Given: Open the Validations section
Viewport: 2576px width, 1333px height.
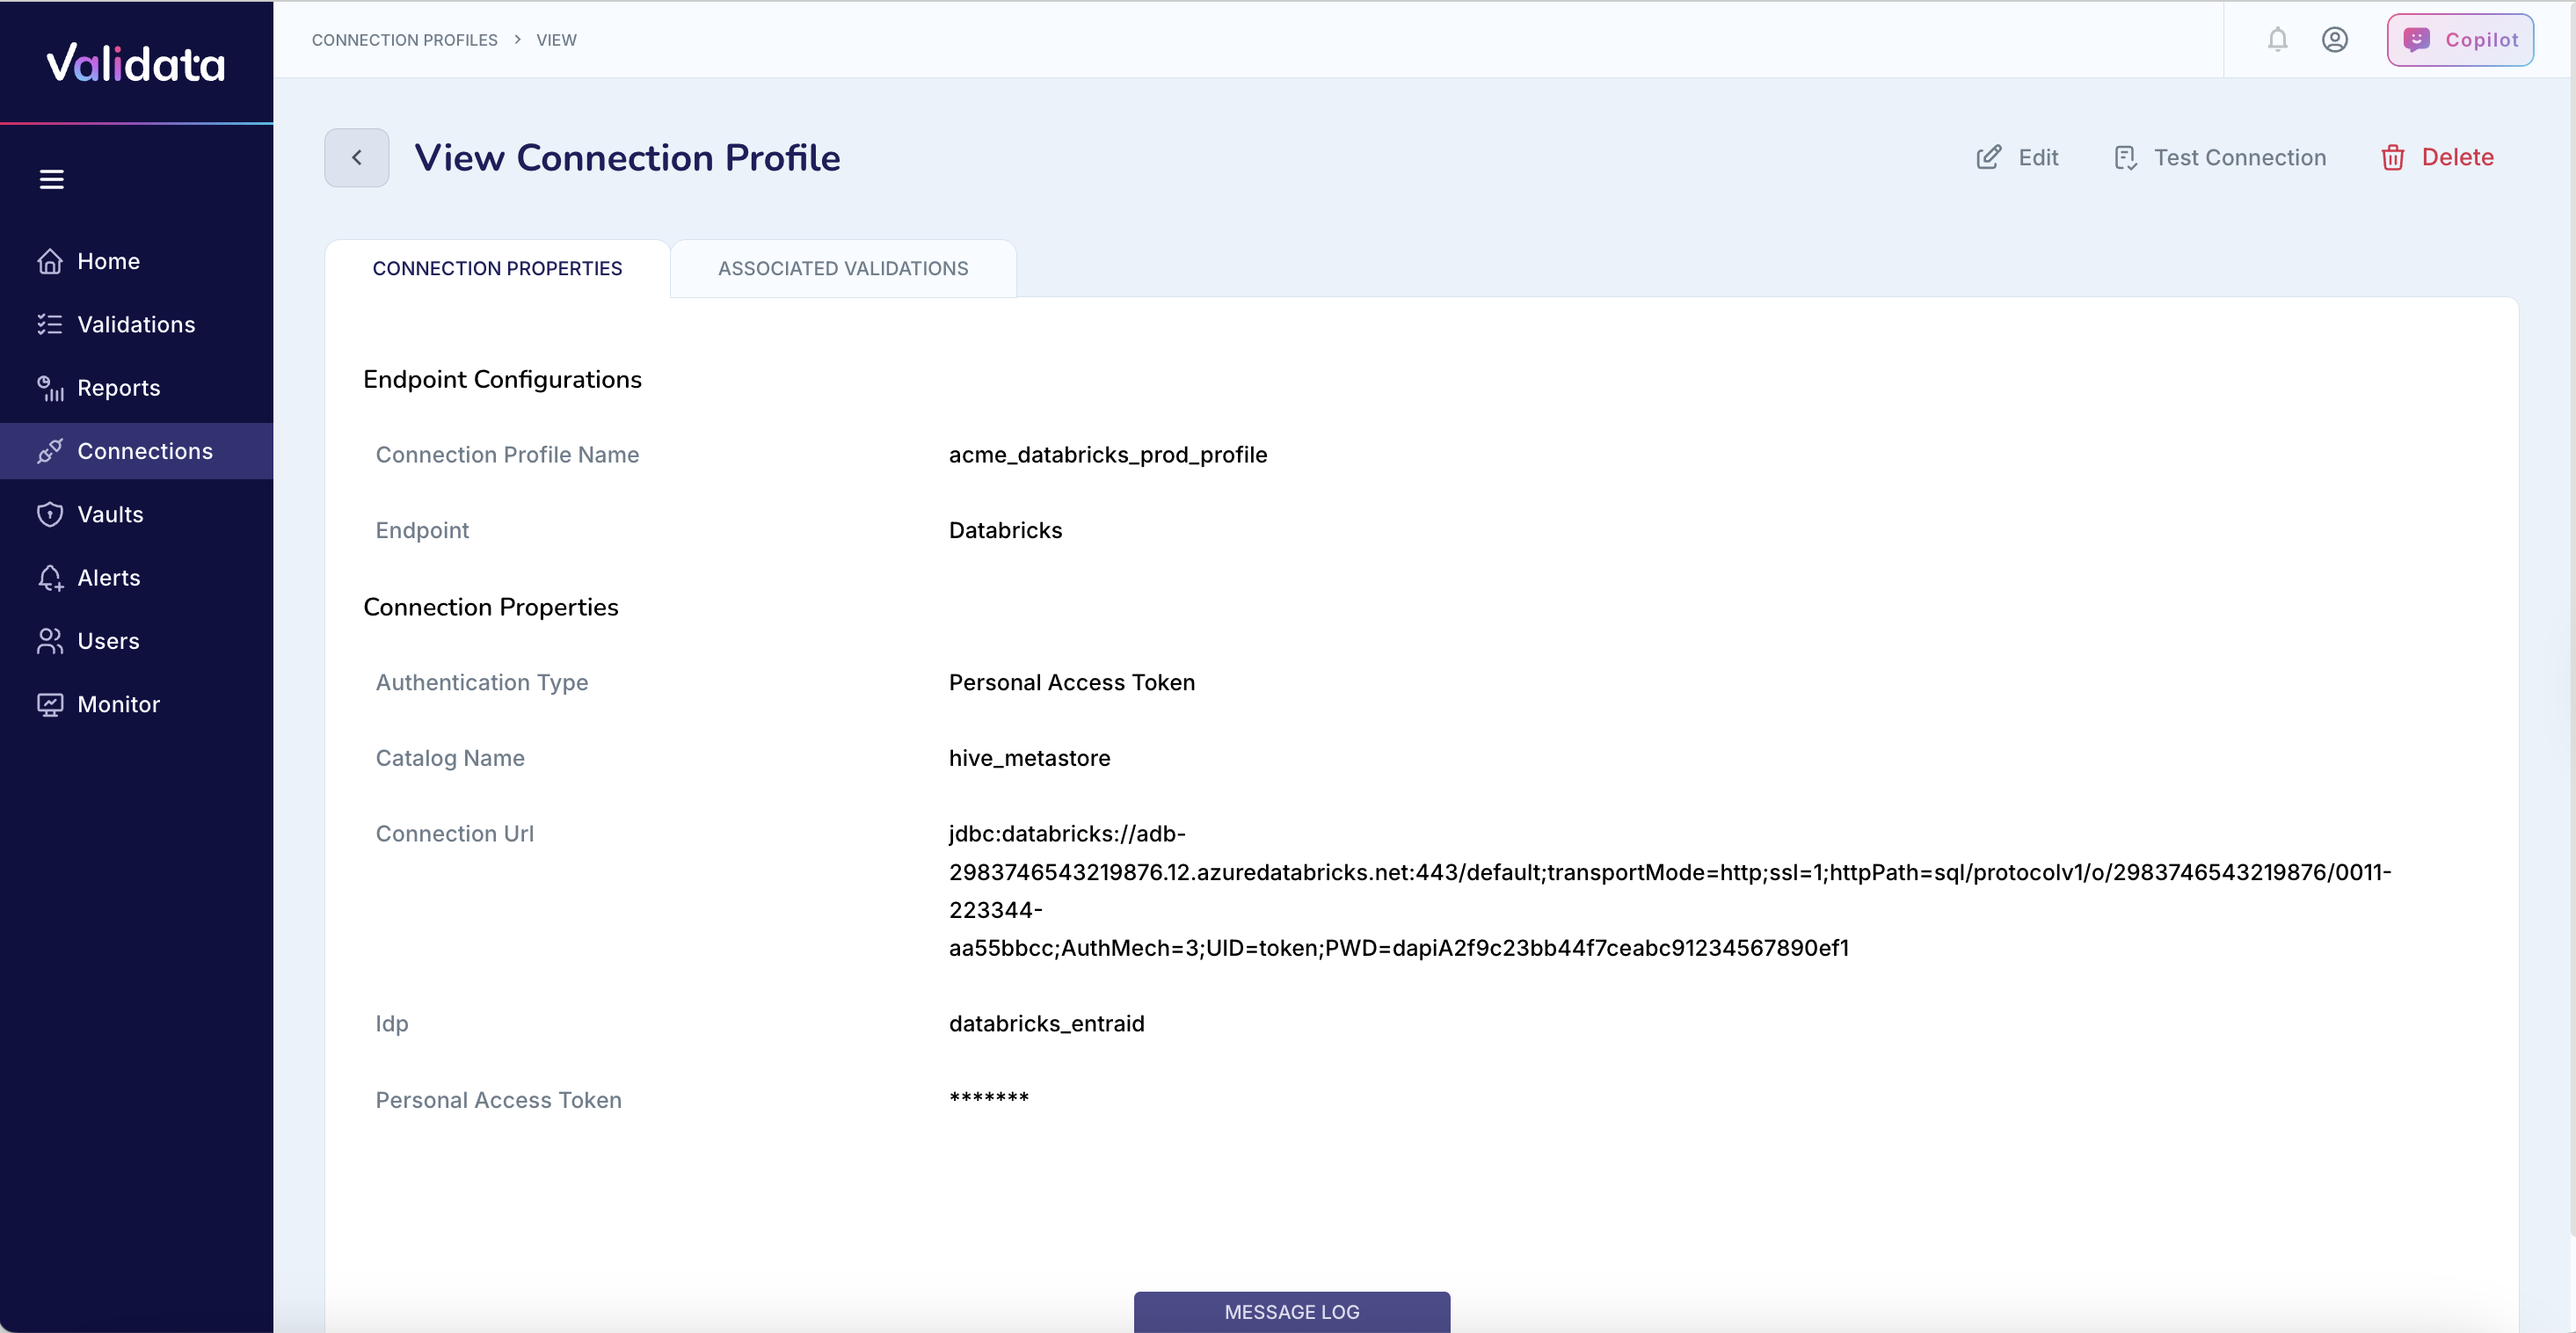Looking at the screenshot, I should [135, 324].
